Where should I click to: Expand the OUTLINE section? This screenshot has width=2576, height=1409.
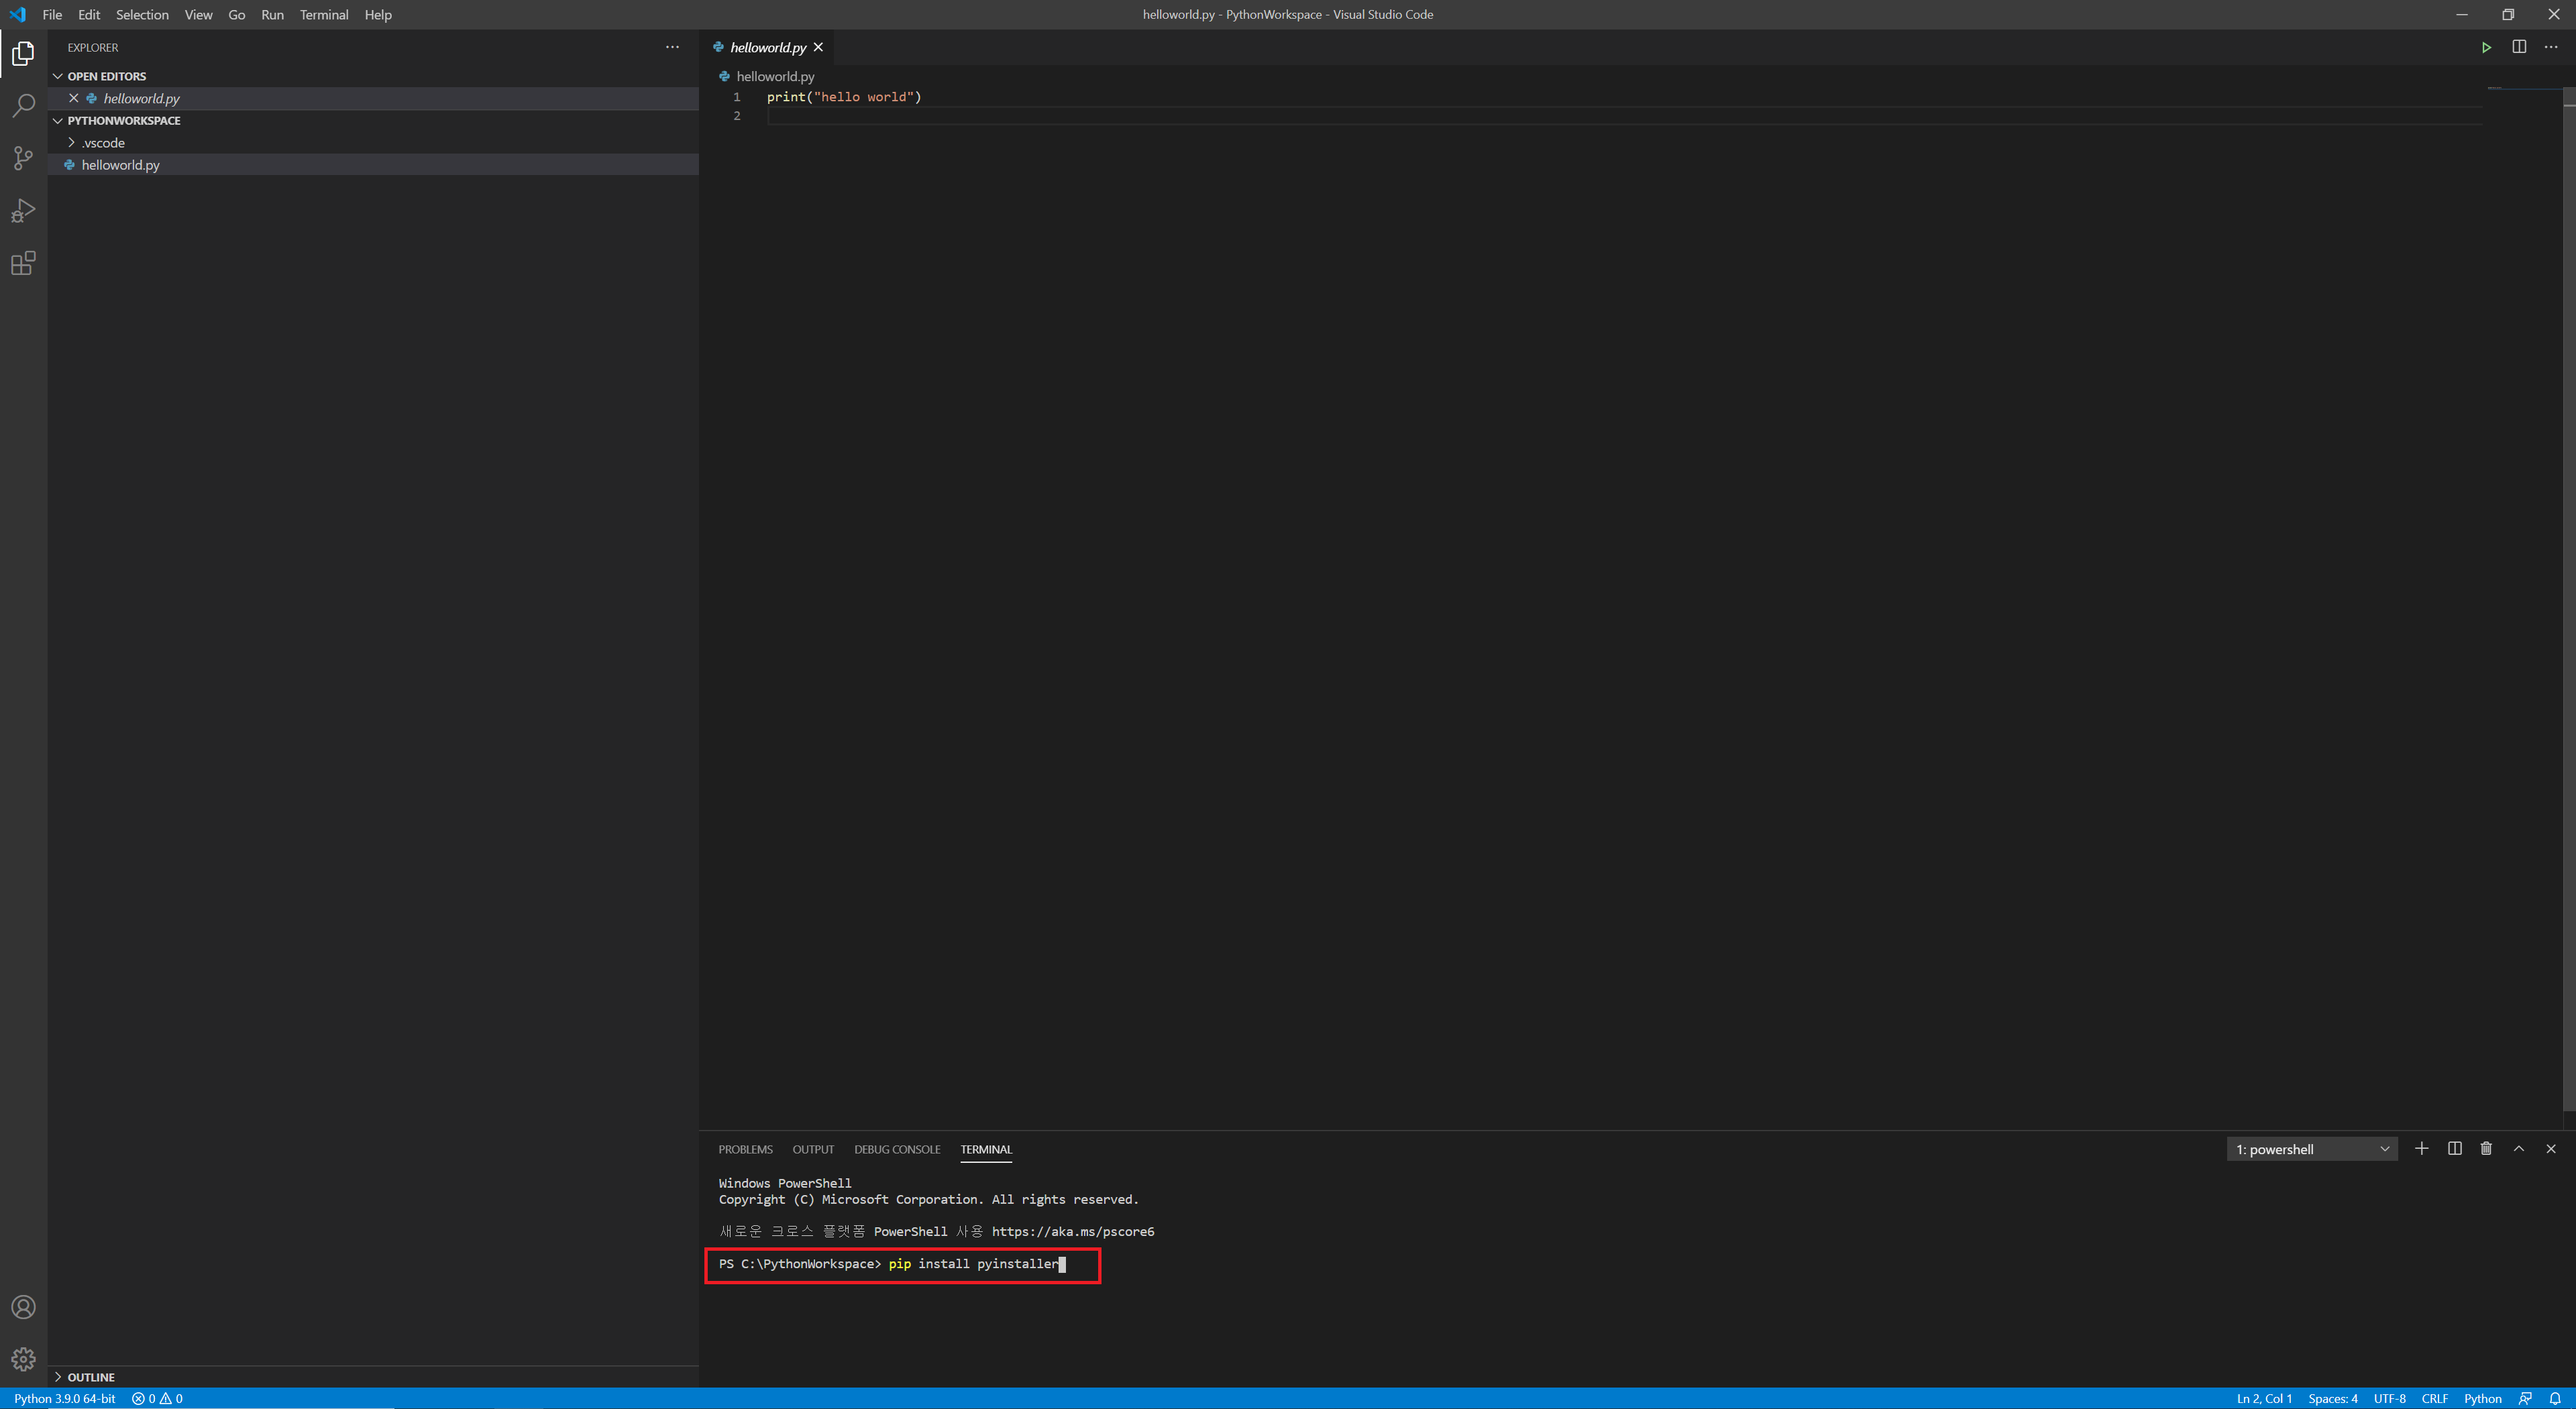pyautogui.click(x=91, y=1377)
